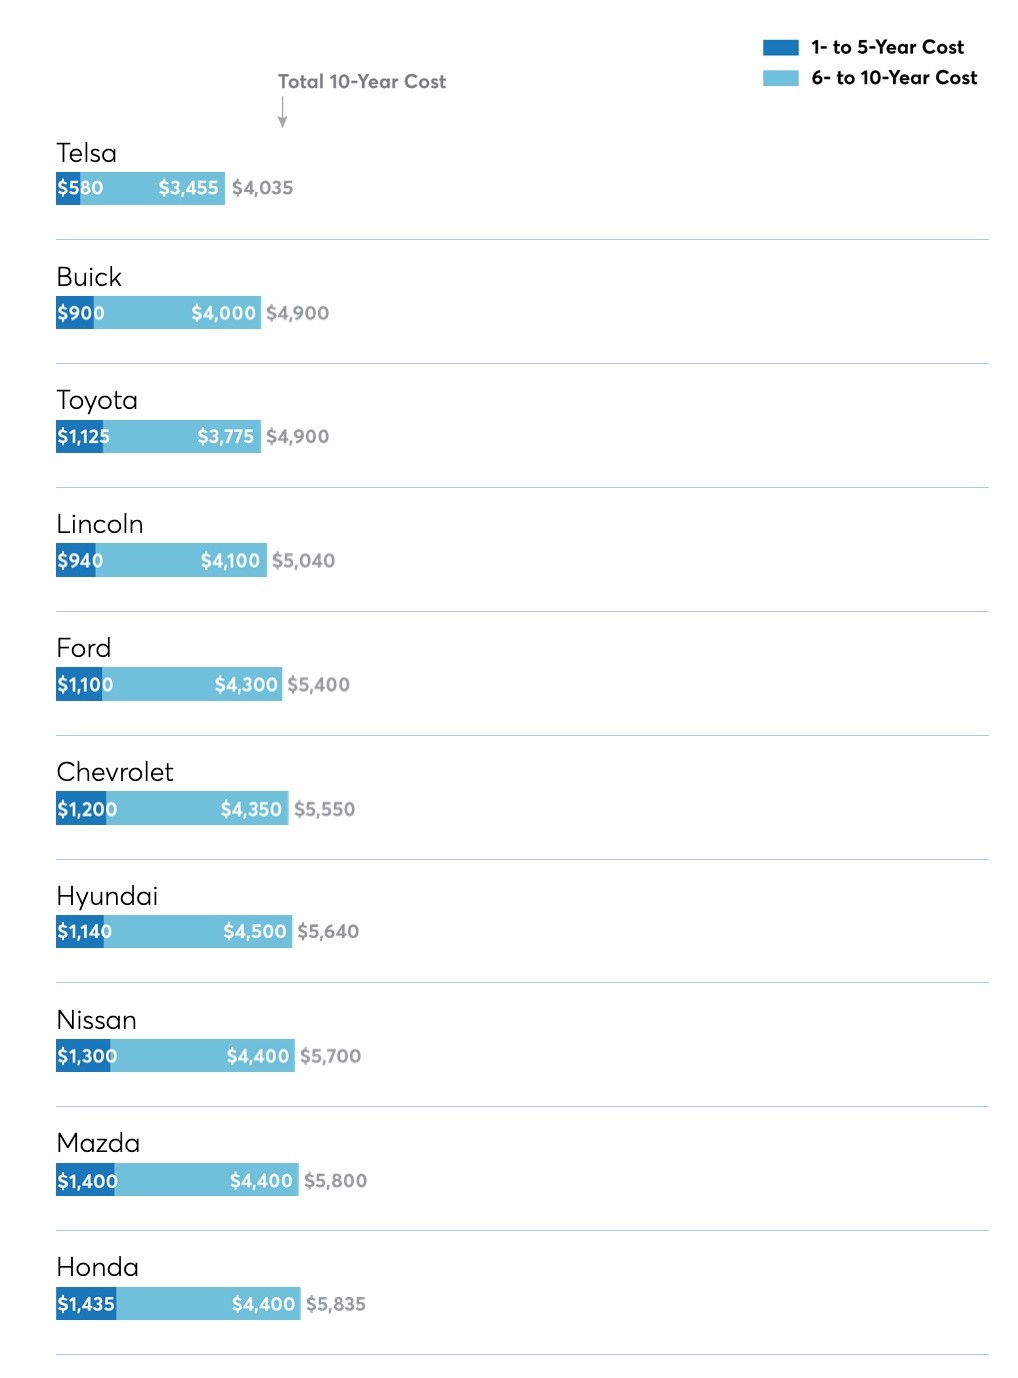Click Ford's light blue $4,300 bar segment
Screen dimensions: 1018x1378
[190, 685]
